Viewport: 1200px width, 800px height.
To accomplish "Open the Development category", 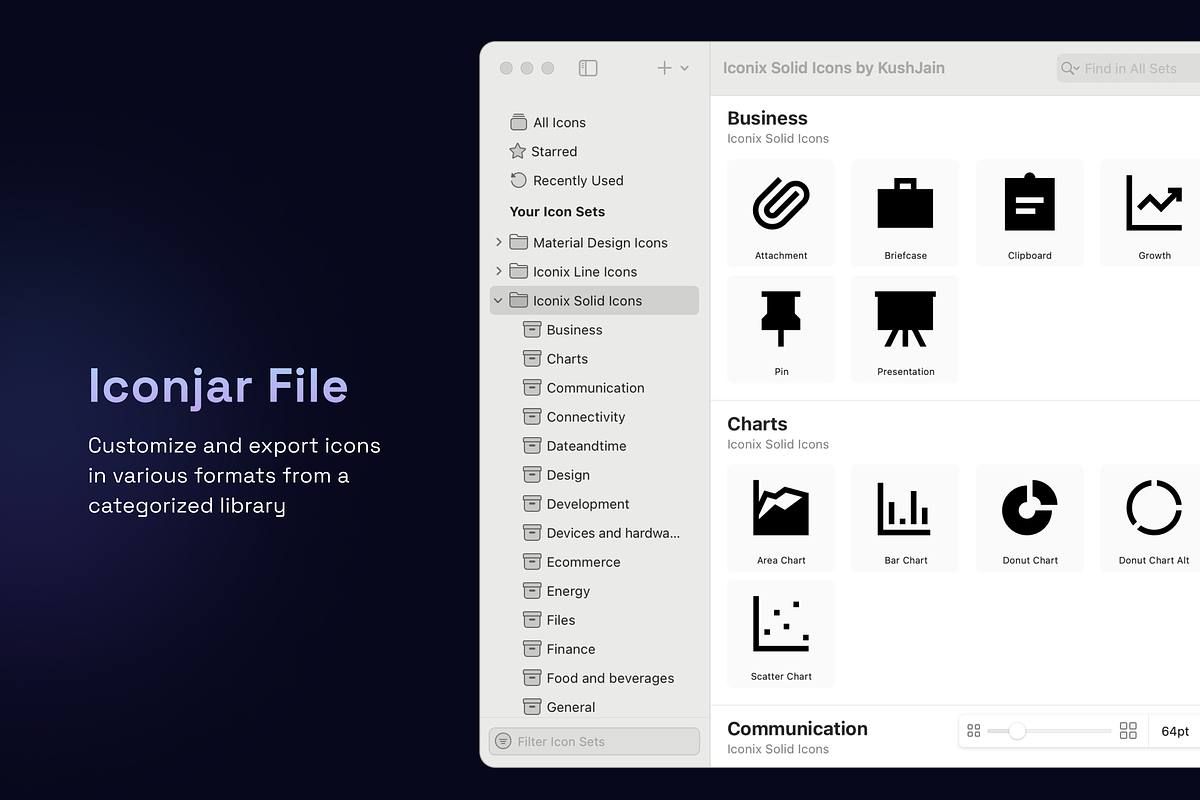I will point(577,503).
